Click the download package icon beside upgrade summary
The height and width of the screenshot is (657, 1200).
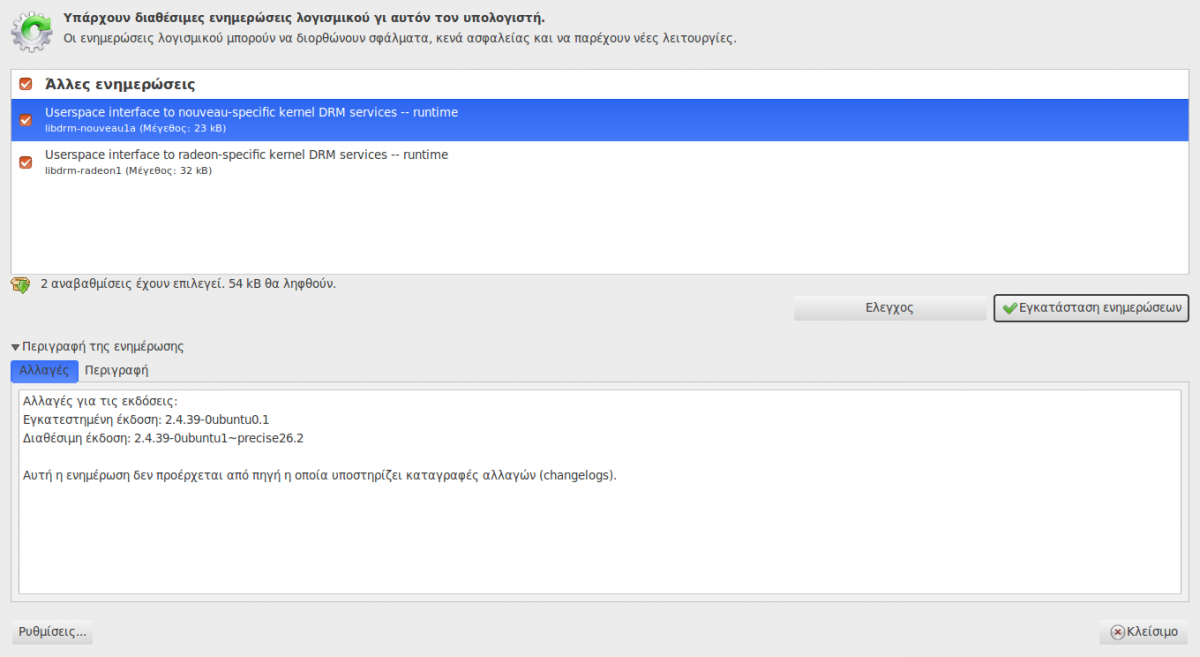(x=20, y=285)
